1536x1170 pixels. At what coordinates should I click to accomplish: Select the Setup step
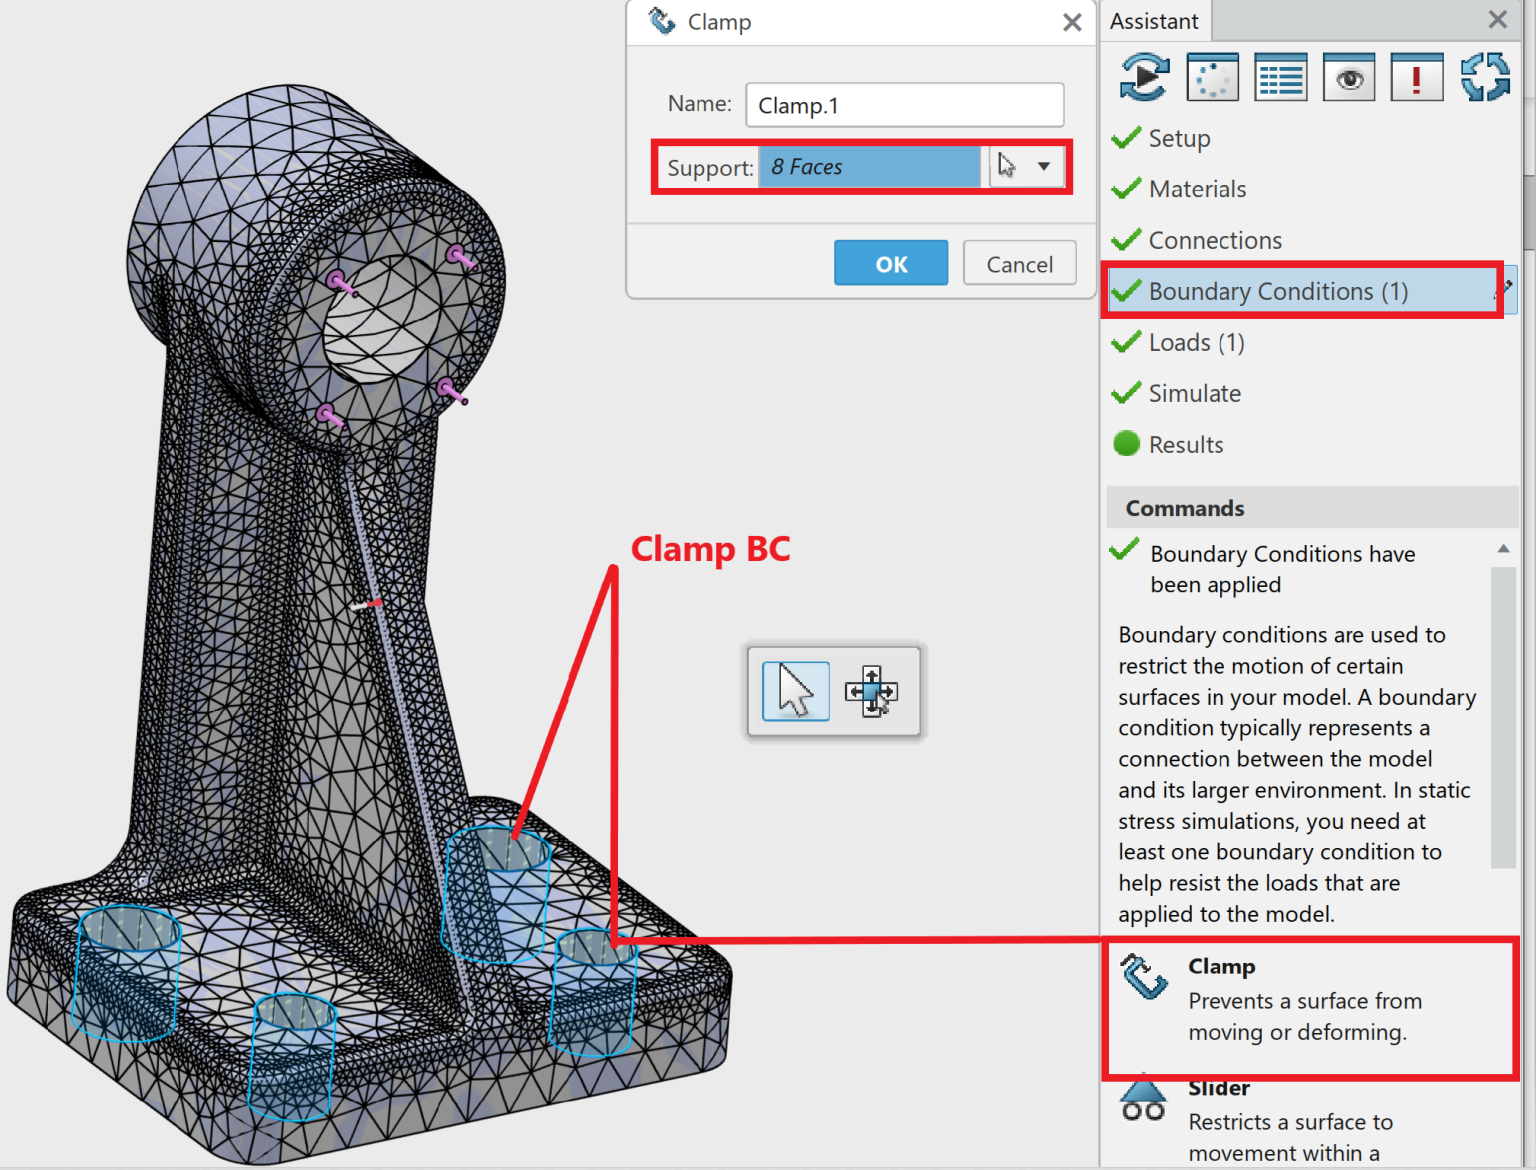(x=1179, y=138)
